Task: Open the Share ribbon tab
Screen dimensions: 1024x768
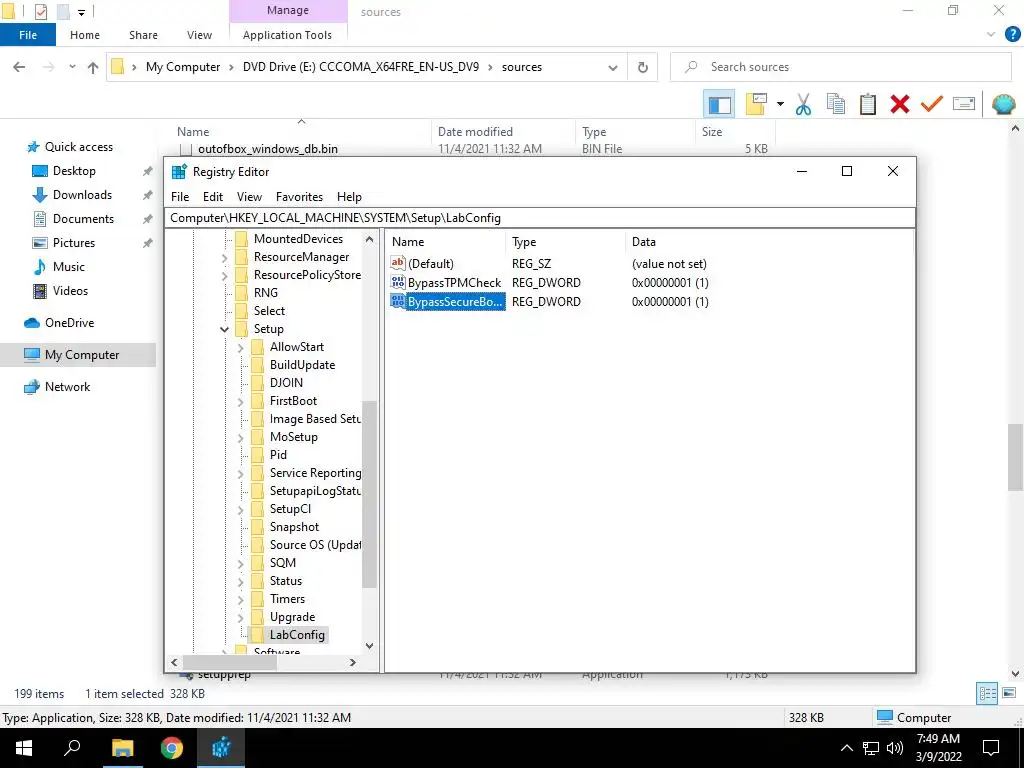Action: (143, 35)
